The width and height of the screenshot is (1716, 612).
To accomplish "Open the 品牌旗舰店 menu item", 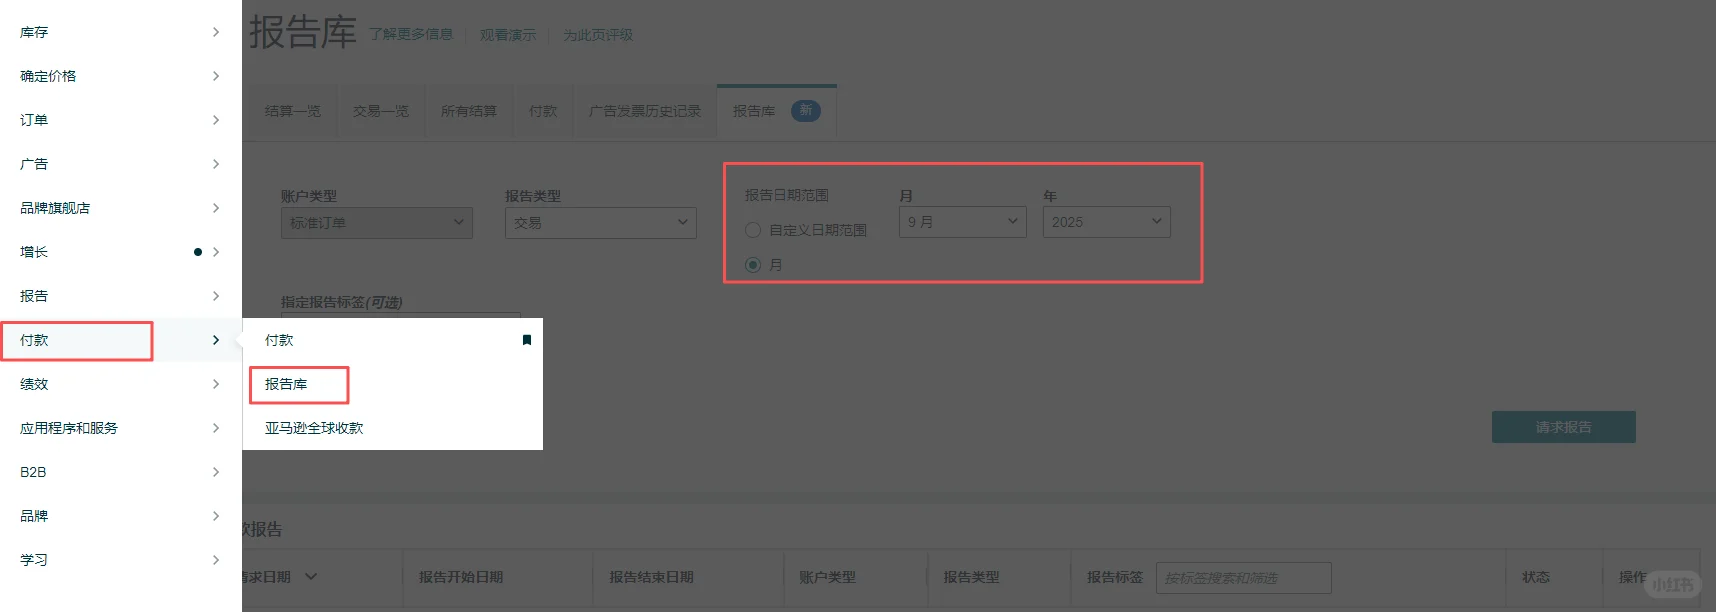I will point(121,208).
